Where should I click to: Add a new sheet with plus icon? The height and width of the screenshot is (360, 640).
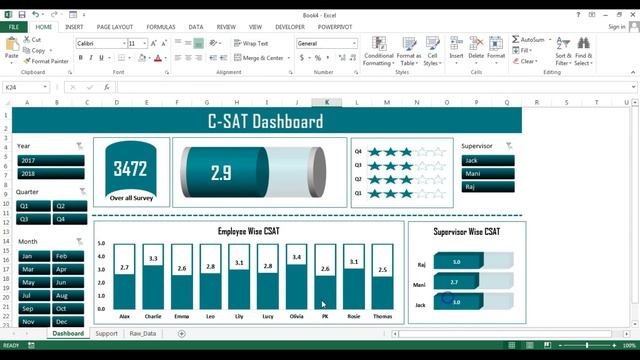[182, 334]
